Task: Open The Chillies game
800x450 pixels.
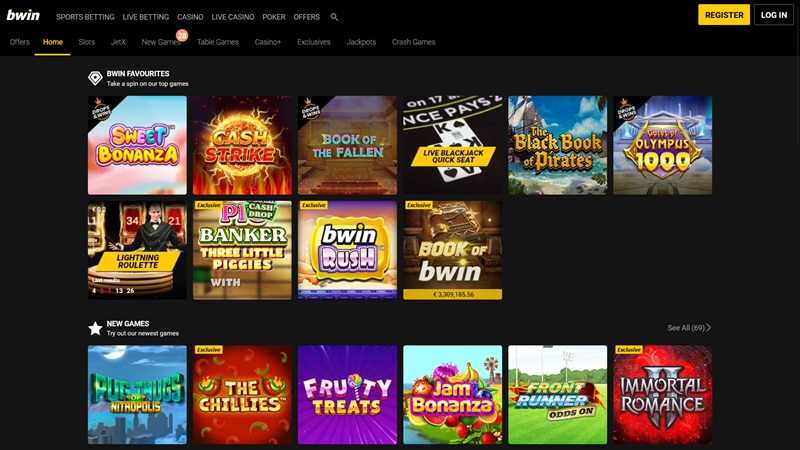Action: pyautogui.click(x=242, y=395)
